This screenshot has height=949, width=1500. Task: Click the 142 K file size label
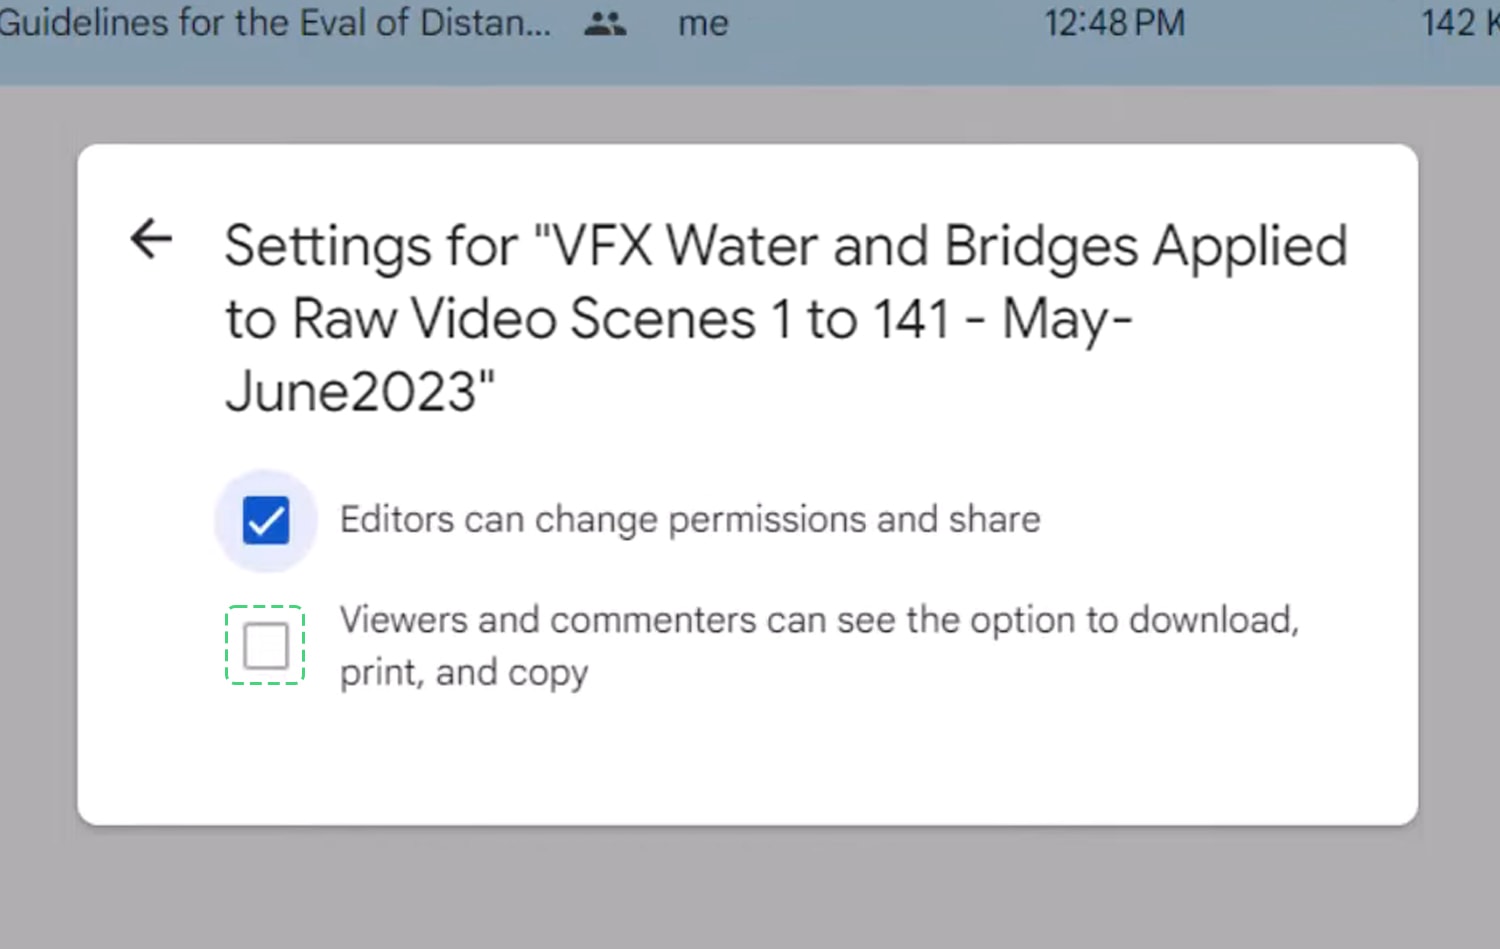1458,23
